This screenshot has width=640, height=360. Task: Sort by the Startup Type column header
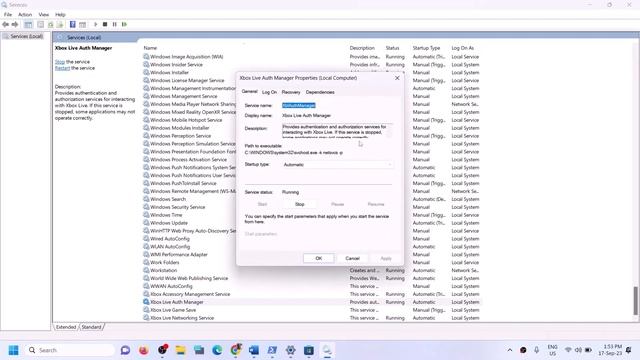coord(426,48)
